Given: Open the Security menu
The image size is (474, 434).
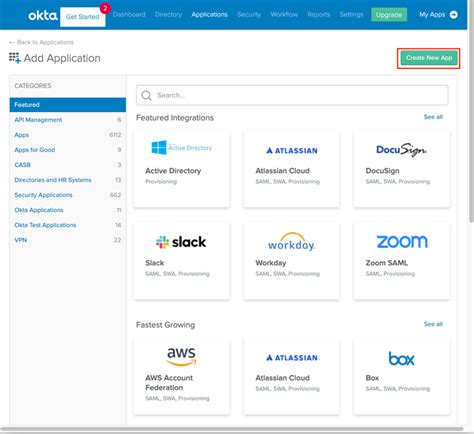Looking at the screenshot, I should click(x=249, y=15).
